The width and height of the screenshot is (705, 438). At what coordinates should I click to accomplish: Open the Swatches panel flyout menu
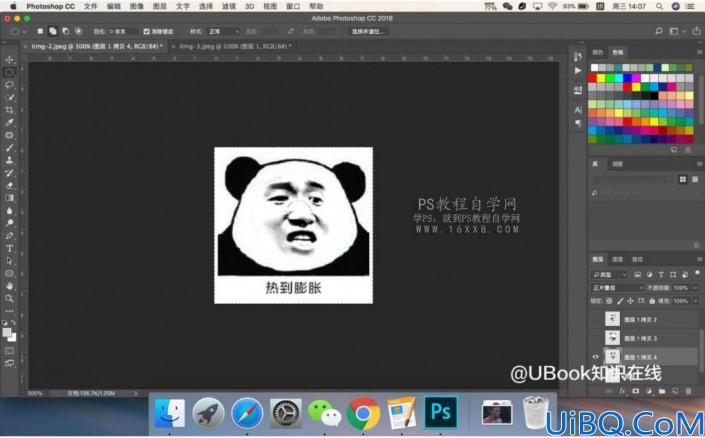pos(699,52)
